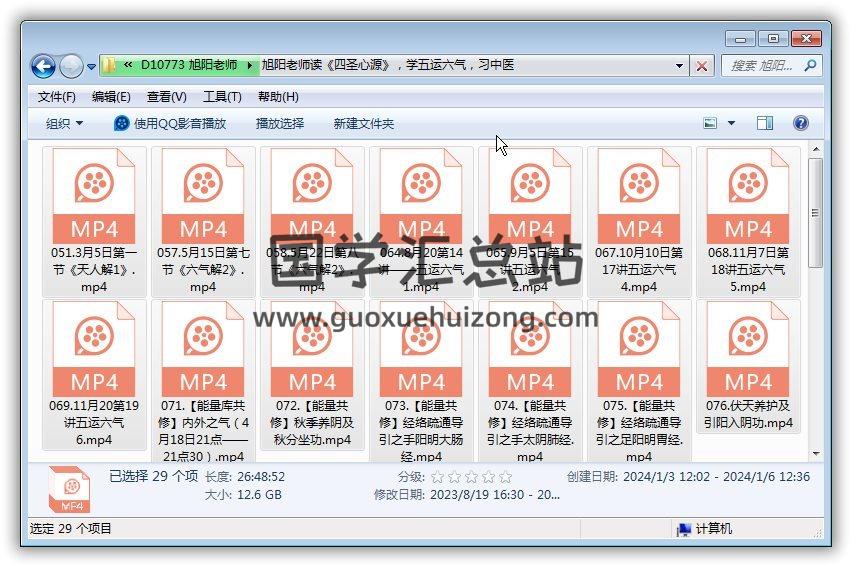Toggle the preview pane icon
The image size is (852, 567).
coord(765,123)
